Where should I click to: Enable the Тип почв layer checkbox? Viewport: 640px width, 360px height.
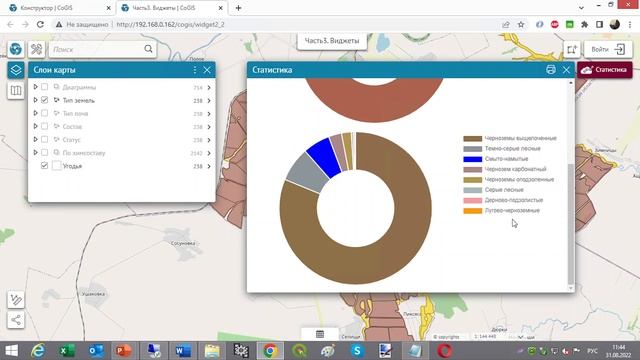44,113
